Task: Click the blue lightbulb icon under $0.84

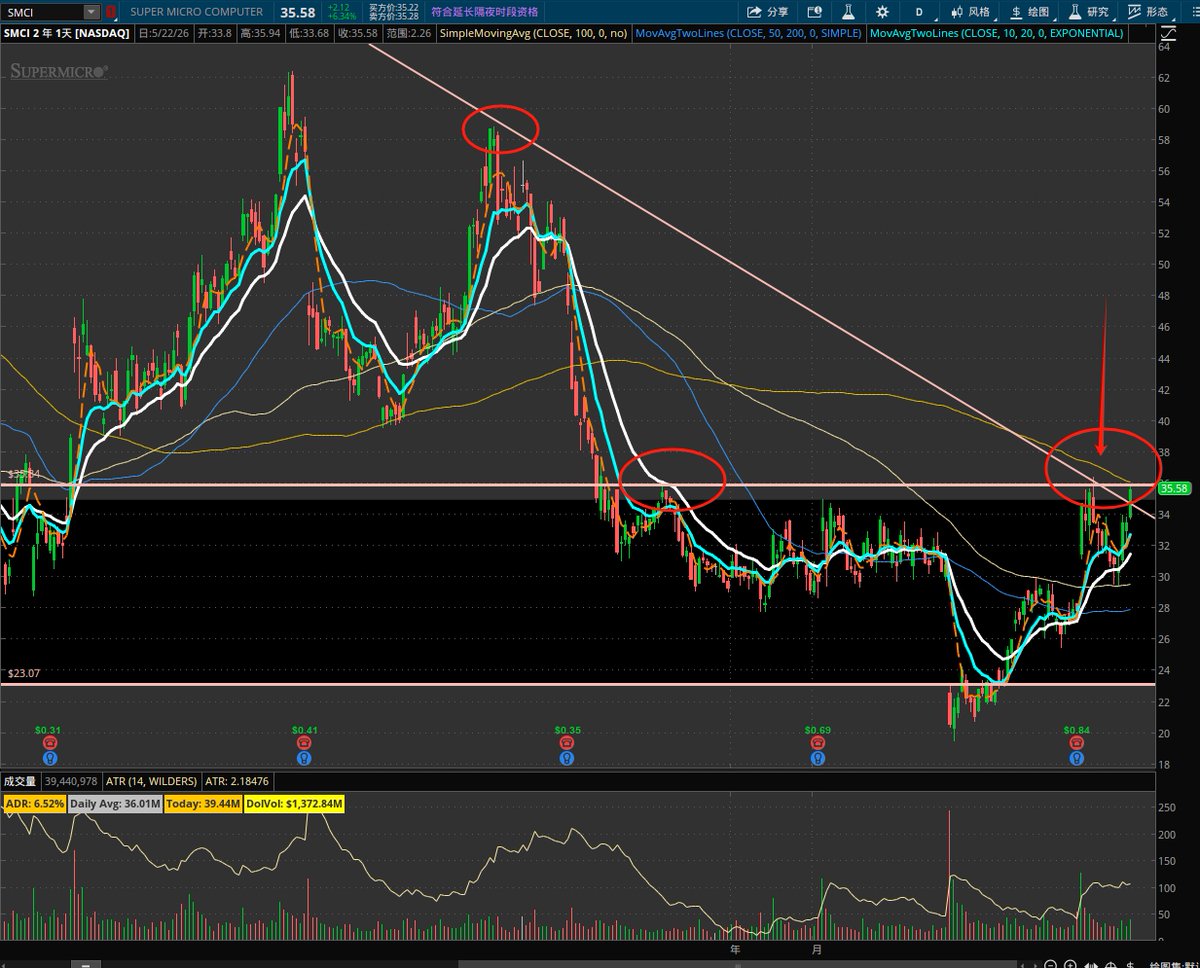Action: (x=1077, y=758)
